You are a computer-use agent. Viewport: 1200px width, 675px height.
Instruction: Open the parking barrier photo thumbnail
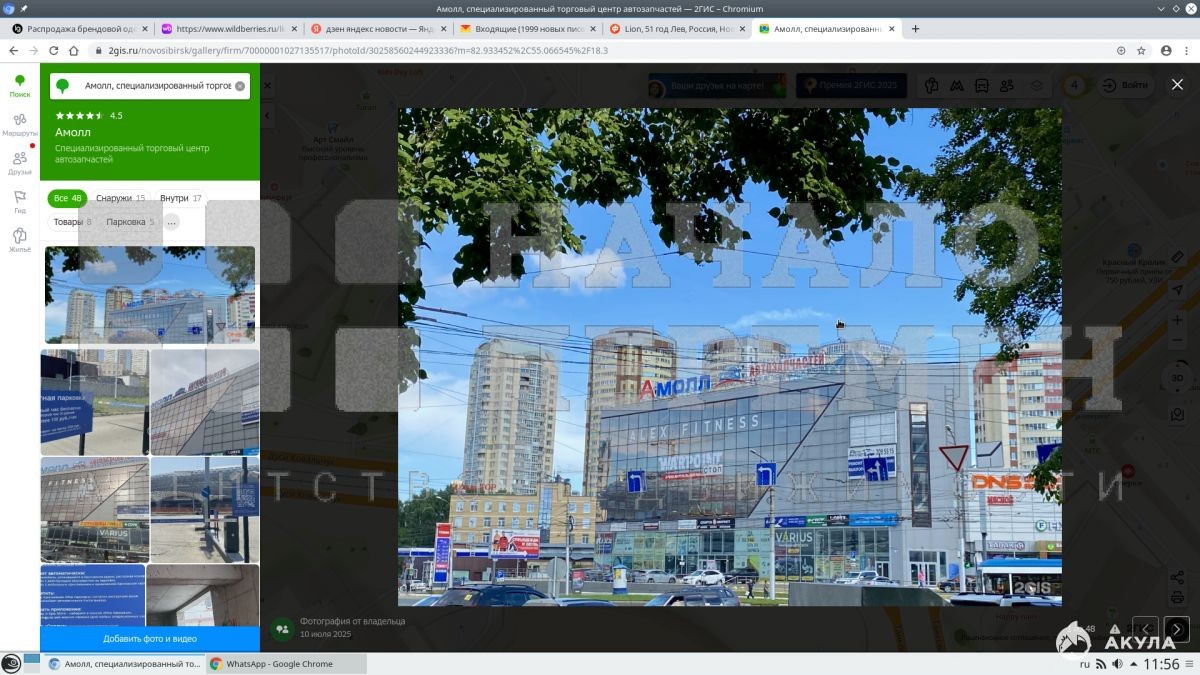pos(204,510)
